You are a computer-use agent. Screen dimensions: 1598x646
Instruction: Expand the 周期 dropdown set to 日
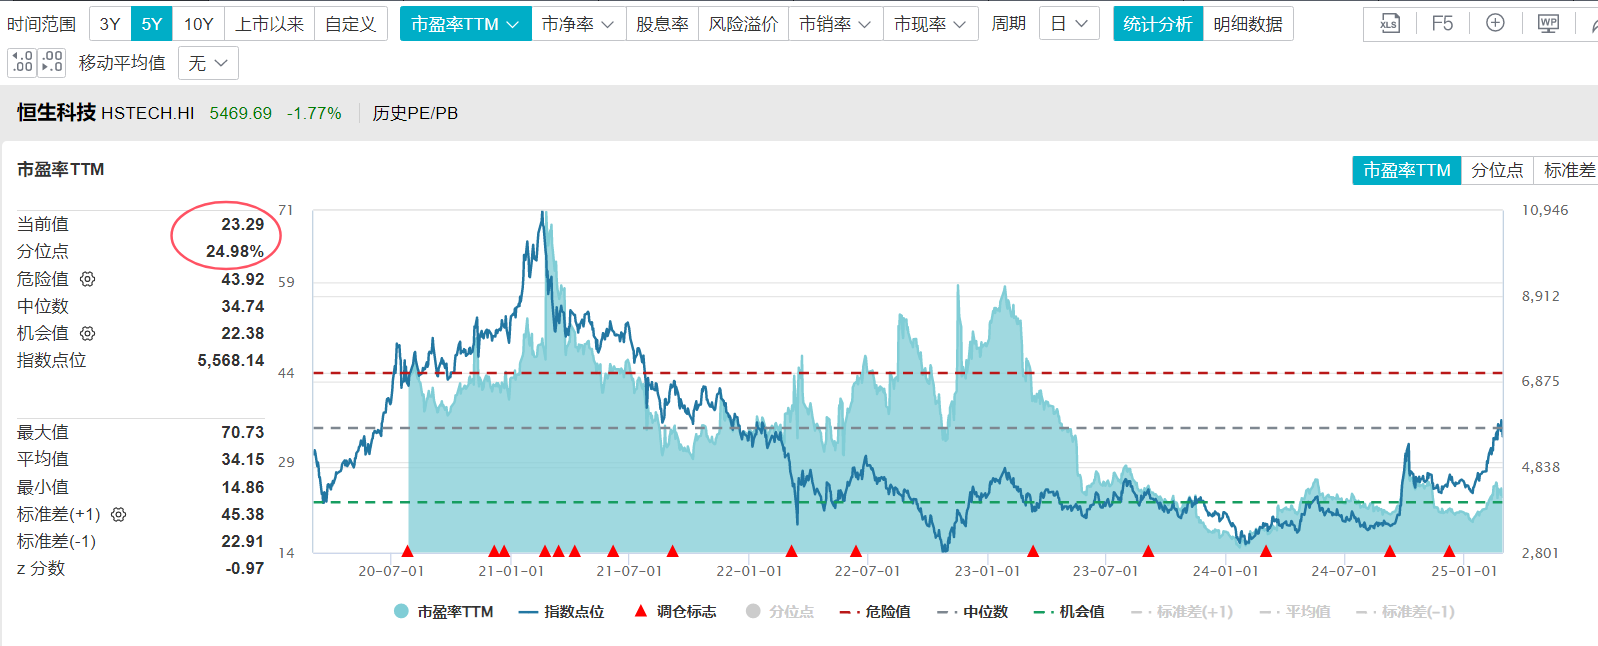pos(1069,23)
